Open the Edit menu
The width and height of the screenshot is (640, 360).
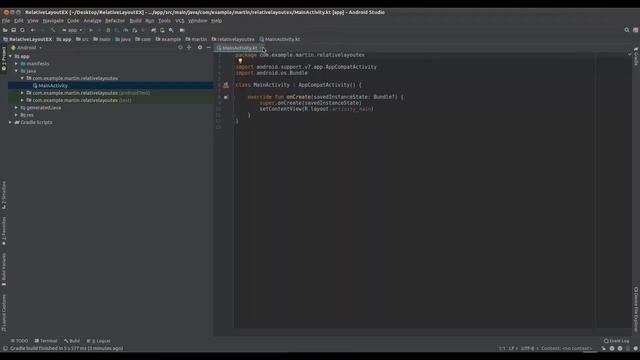click(x=19, y=21)
